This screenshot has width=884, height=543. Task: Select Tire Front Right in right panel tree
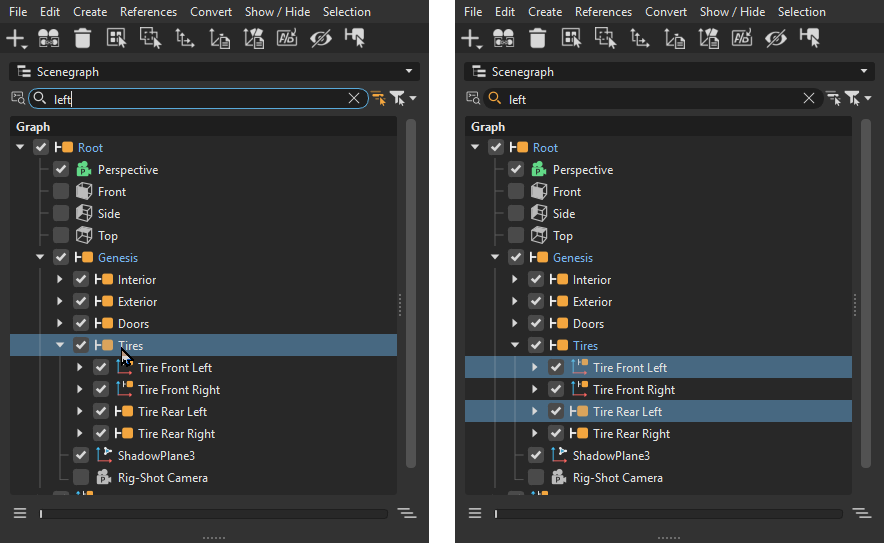pos(634,390)
